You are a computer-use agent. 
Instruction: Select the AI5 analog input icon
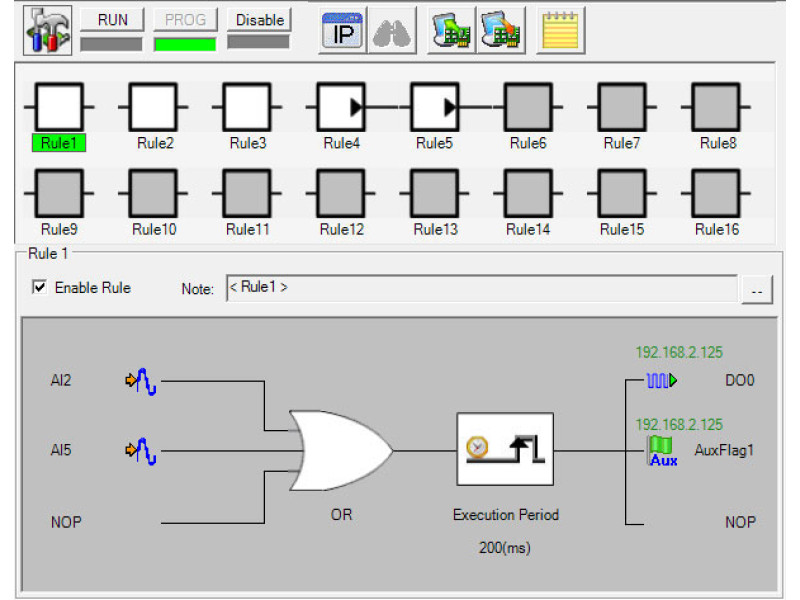[140, 451]
